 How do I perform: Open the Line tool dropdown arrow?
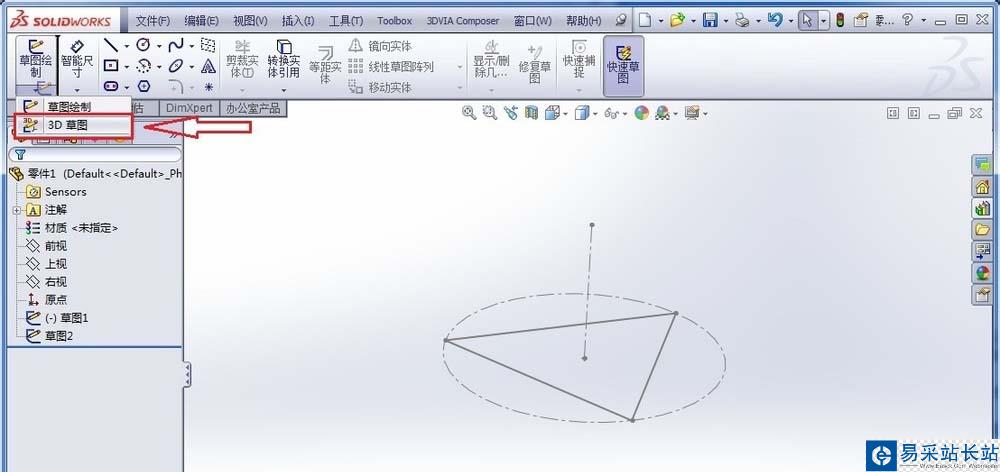(126, 46)
